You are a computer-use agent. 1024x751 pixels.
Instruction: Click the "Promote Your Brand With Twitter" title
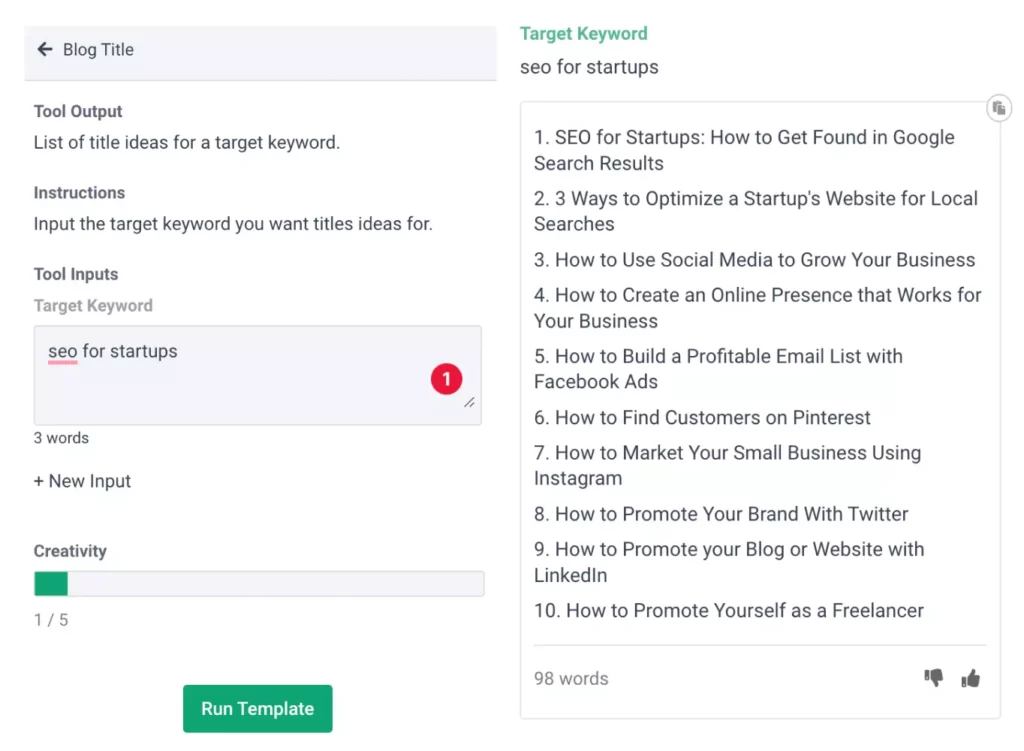click(x=721, y=514)
